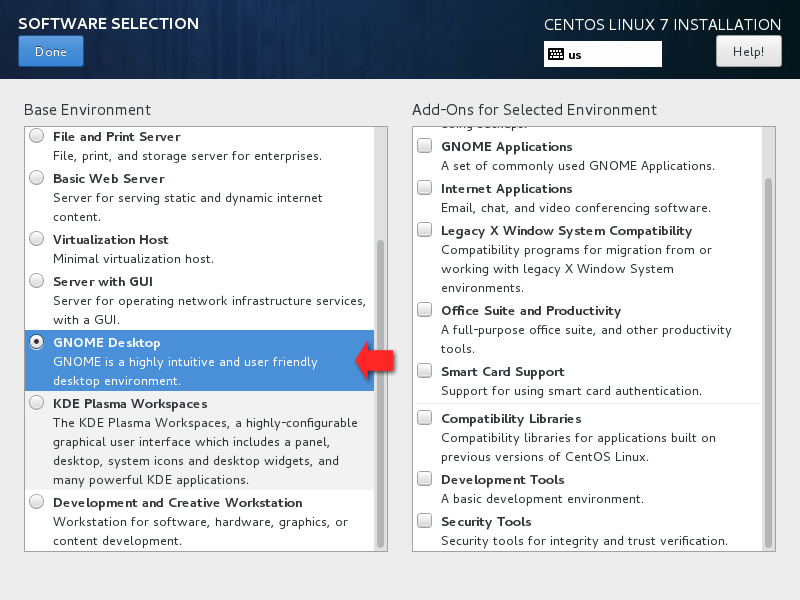Click the 'Virtualization Host' label text
The height and width of the screenshot is (600, 800).
point(111,240)
